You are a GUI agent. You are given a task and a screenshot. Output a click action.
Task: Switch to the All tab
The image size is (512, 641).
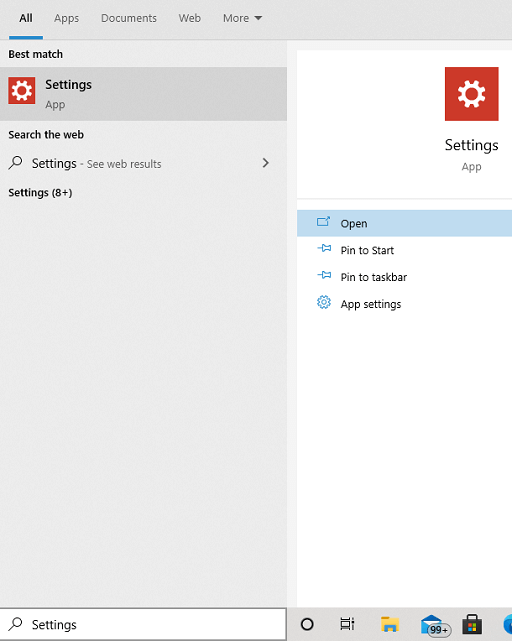click(26, 18)
